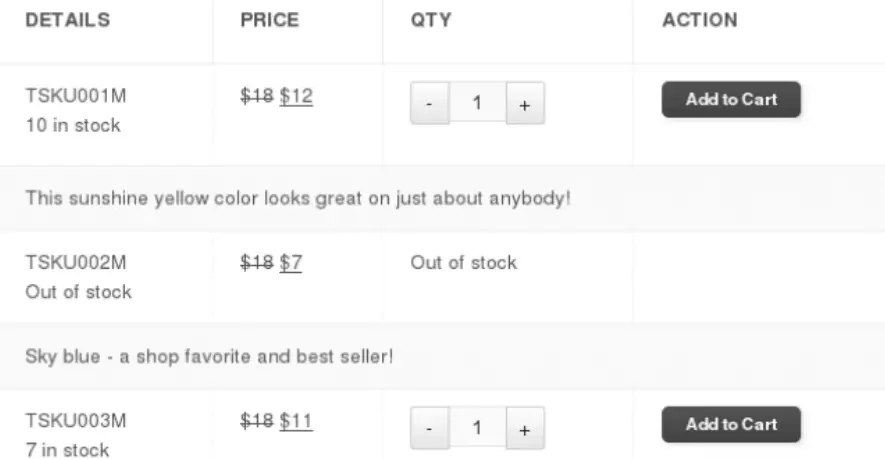
Task: Select the DETAILS column header
Action: click(68, 20)
